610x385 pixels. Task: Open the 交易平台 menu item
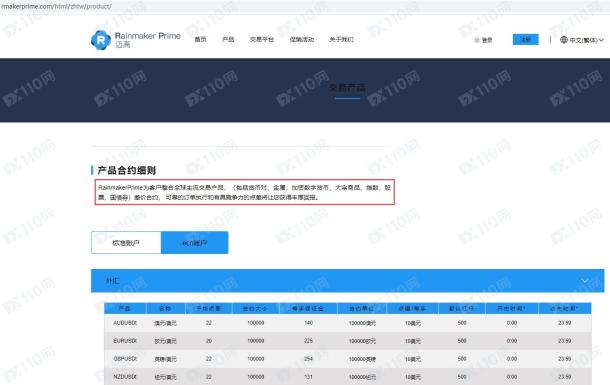[x=261, y=39]
